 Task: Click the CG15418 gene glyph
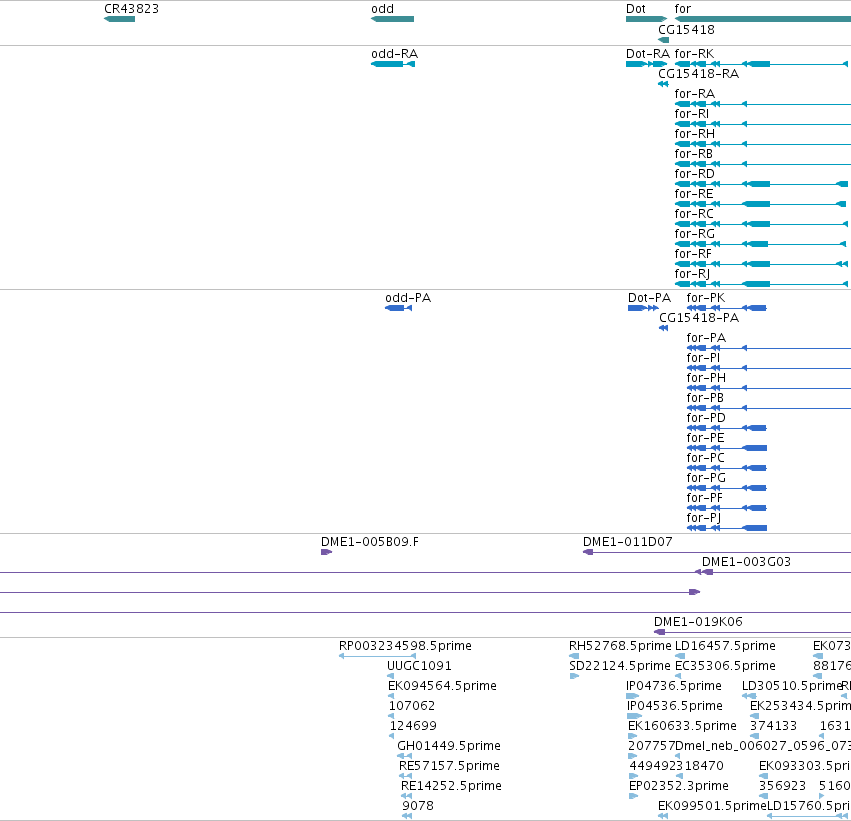pyautogui.click(x=663, y=40)
